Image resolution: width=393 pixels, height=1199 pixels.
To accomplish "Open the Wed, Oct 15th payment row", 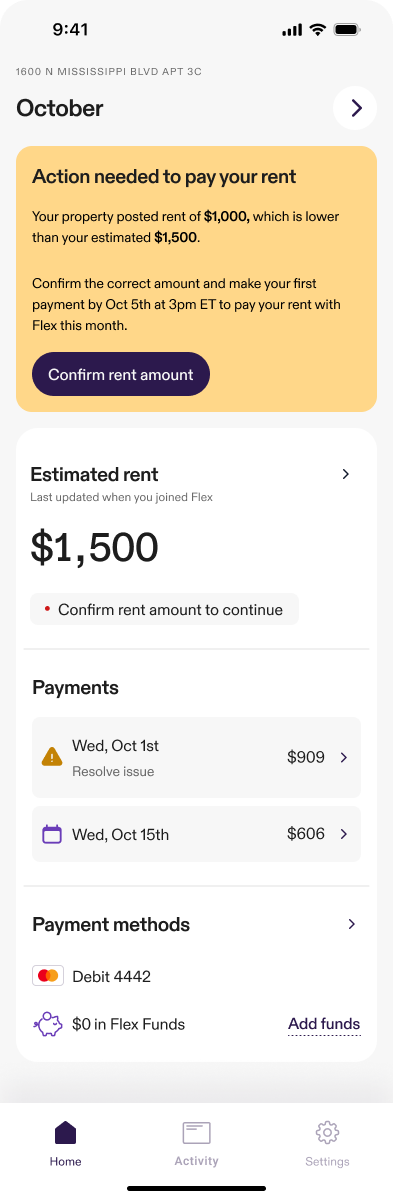I will pos(196,834).
